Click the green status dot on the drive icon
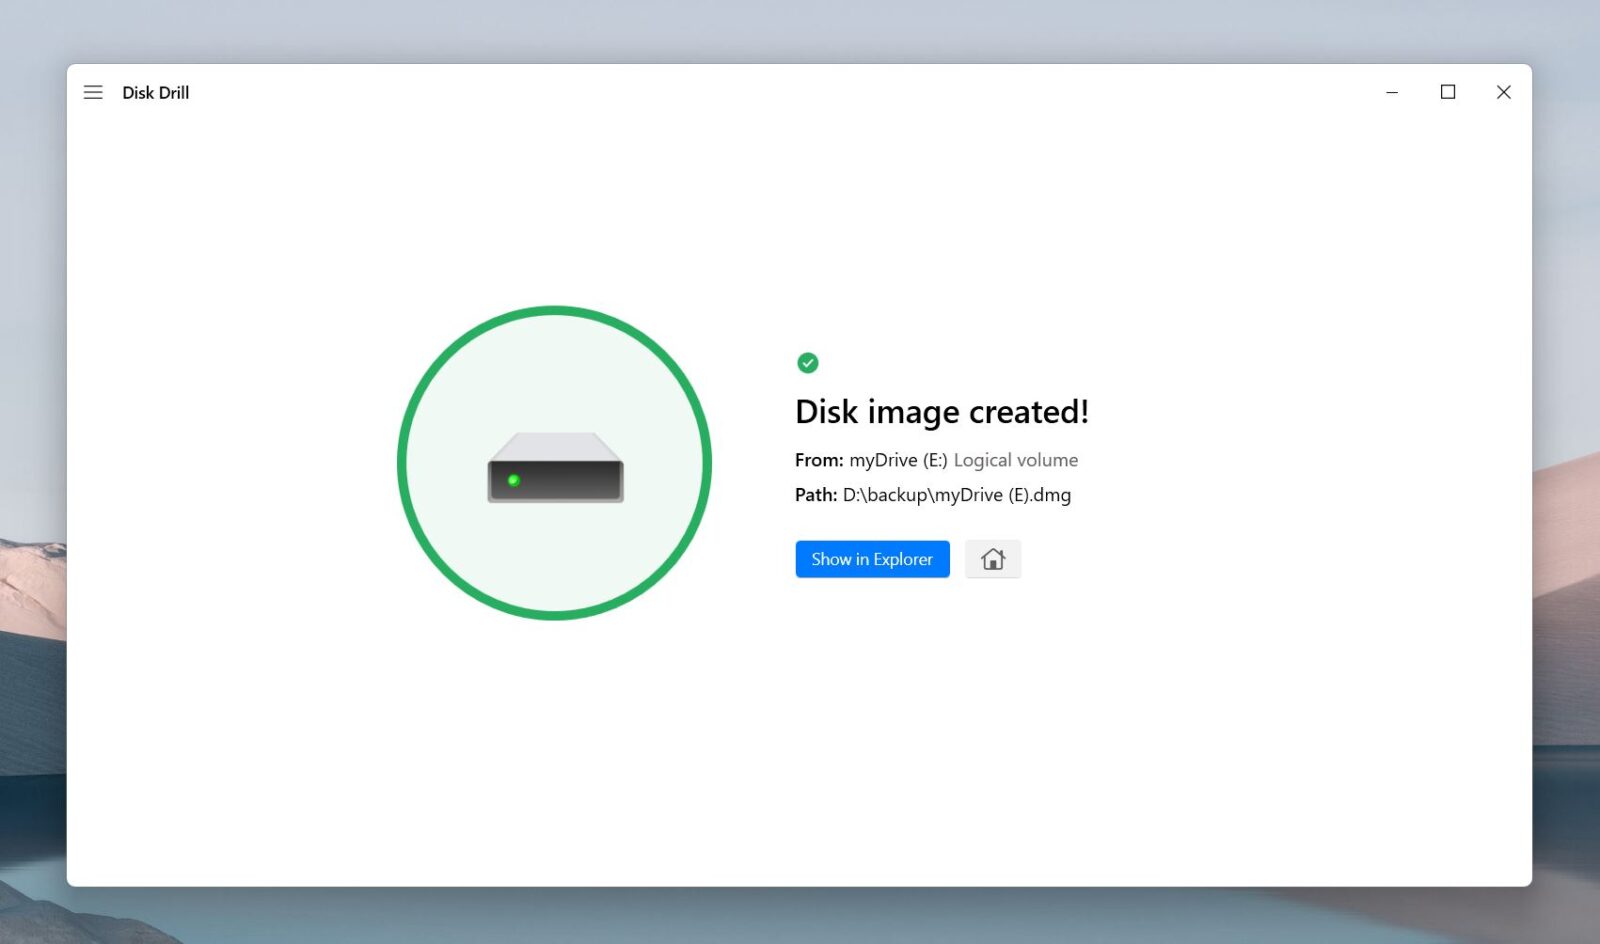This screenshot has width=1600, height=944. pyautogui.click(x=514, y=480)
